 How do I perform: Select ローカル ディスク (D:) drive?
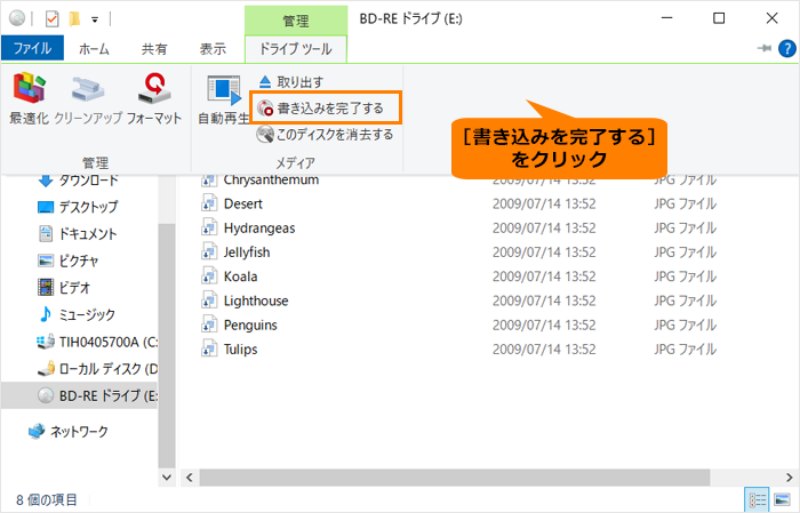[x=97, y=368]
